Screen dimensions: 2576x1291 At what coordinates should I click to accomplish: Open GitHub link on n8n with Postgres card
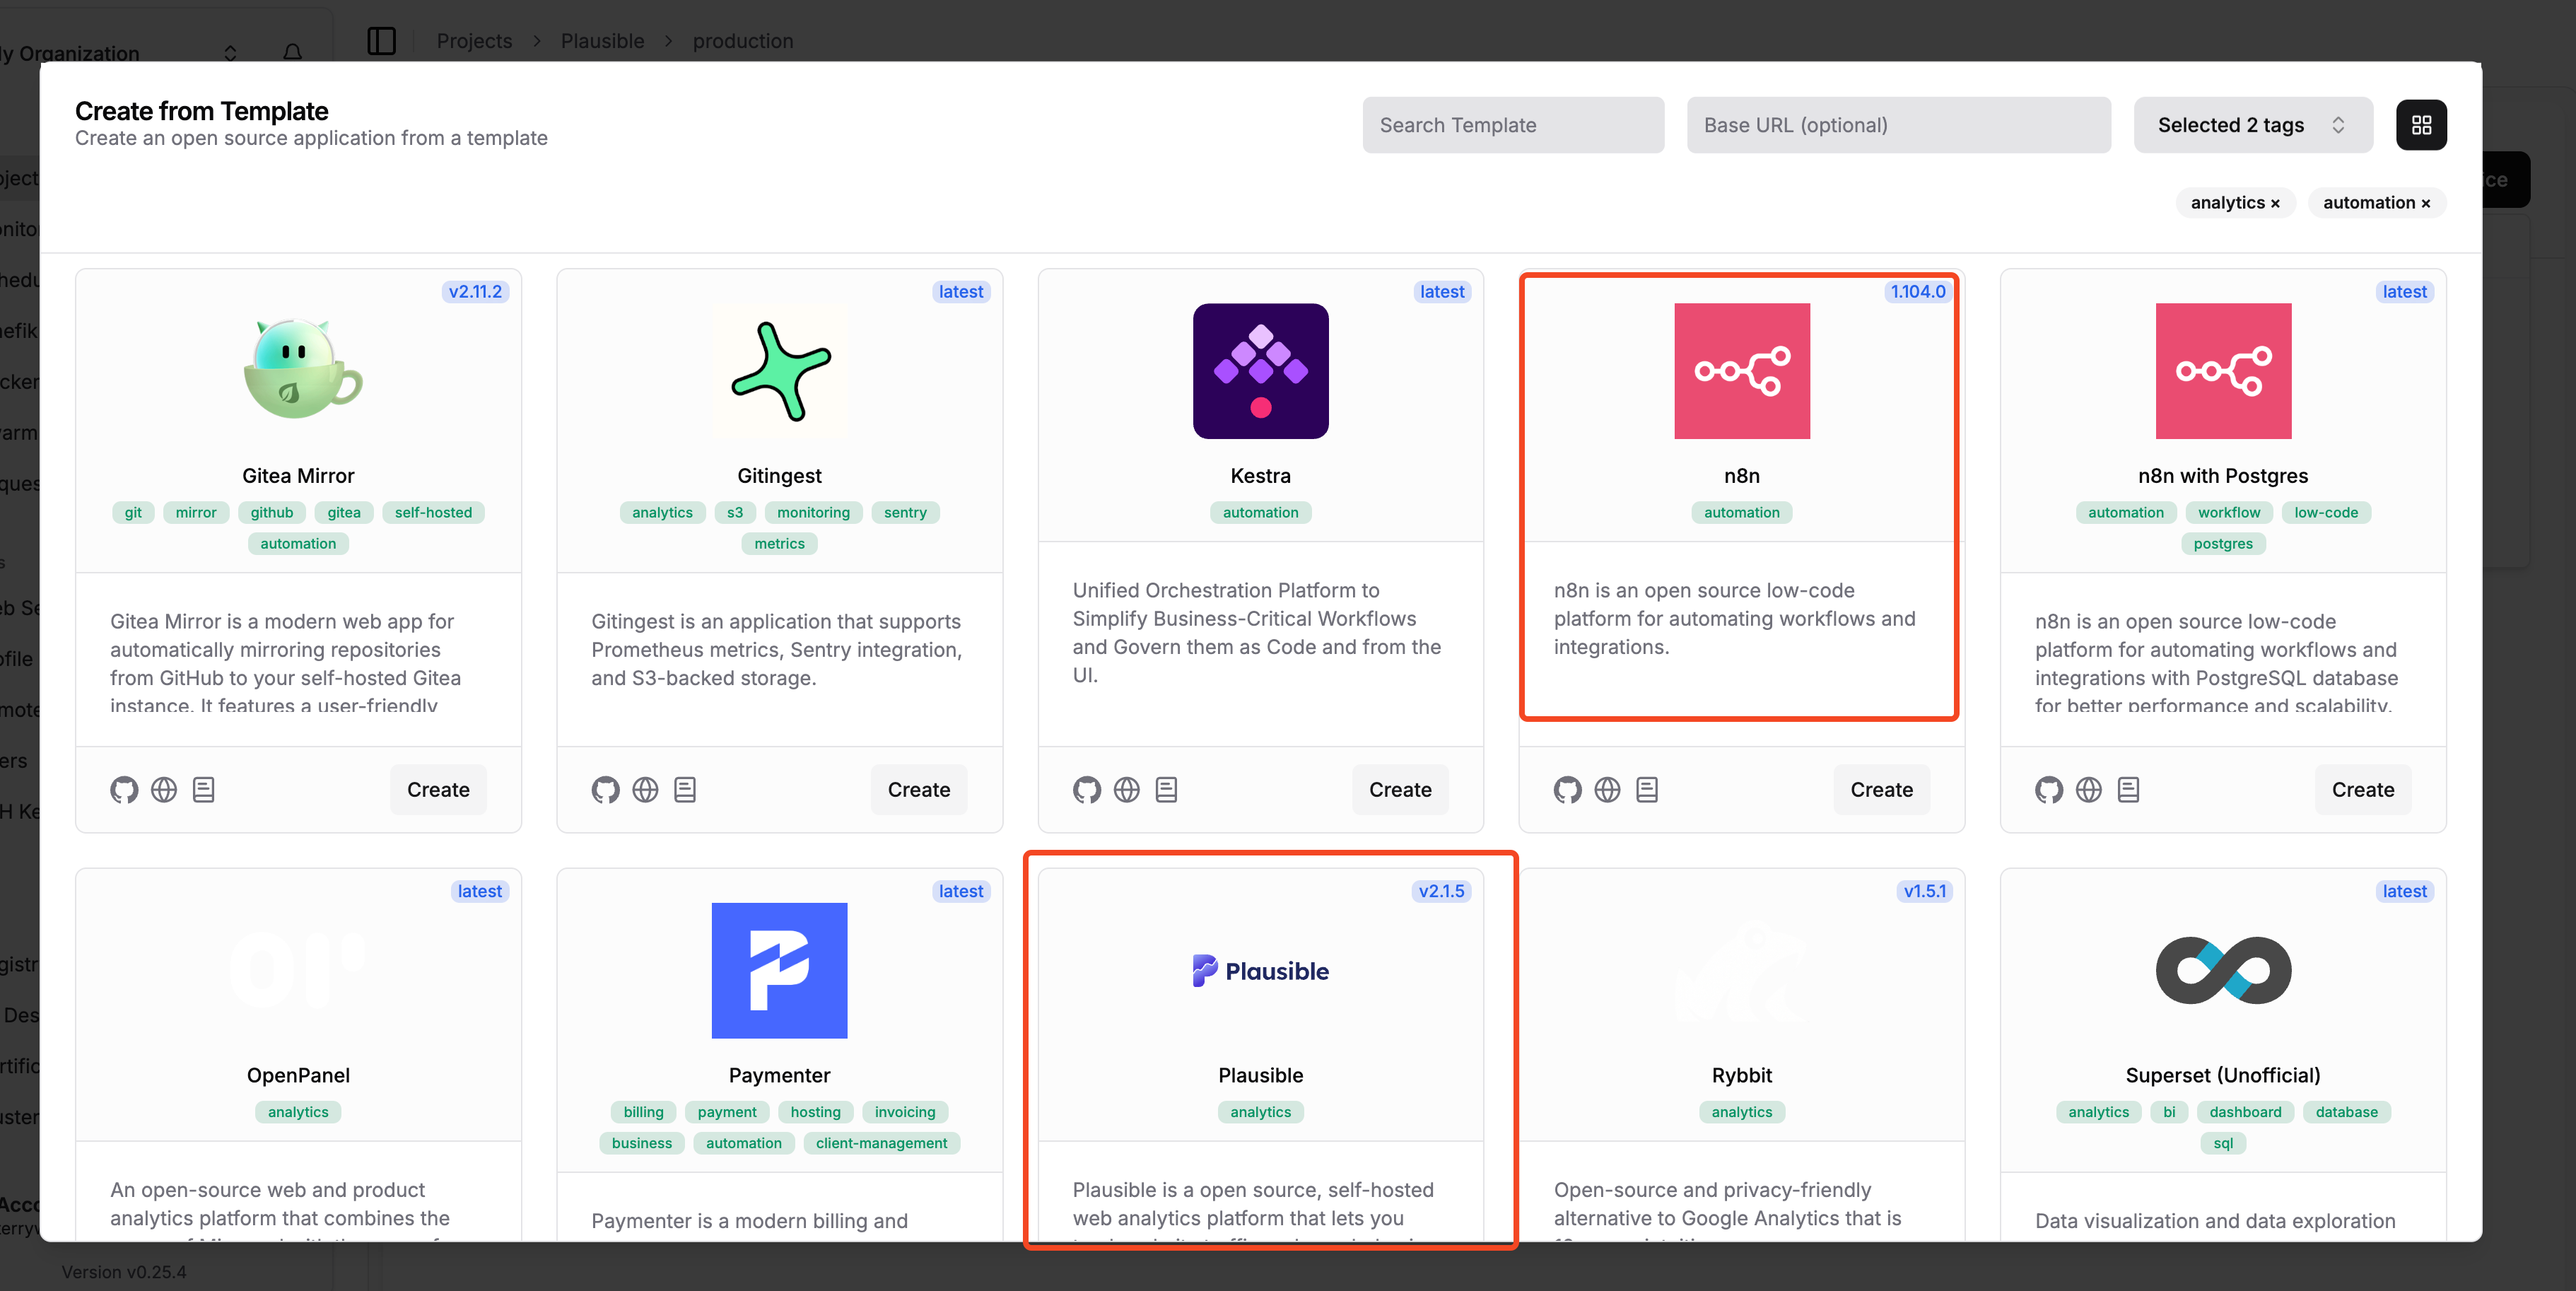click(2049, 790)
